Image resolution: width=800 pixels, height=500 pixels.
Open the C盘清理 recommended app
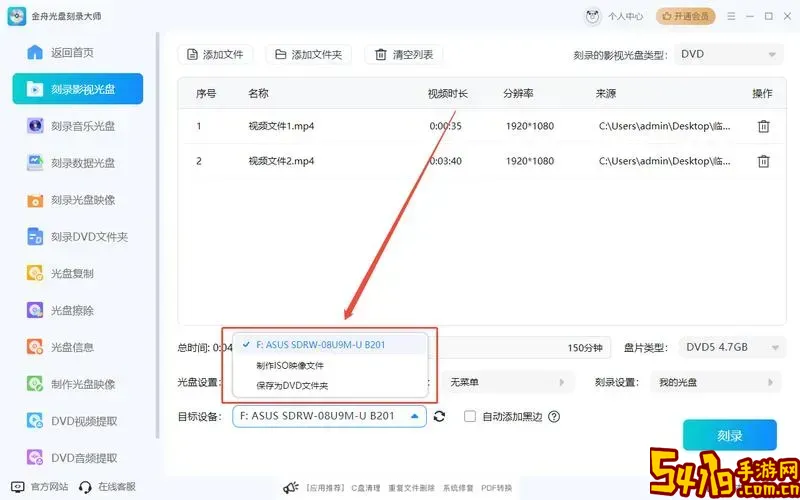pyautogui.click(x=366, y=488)
